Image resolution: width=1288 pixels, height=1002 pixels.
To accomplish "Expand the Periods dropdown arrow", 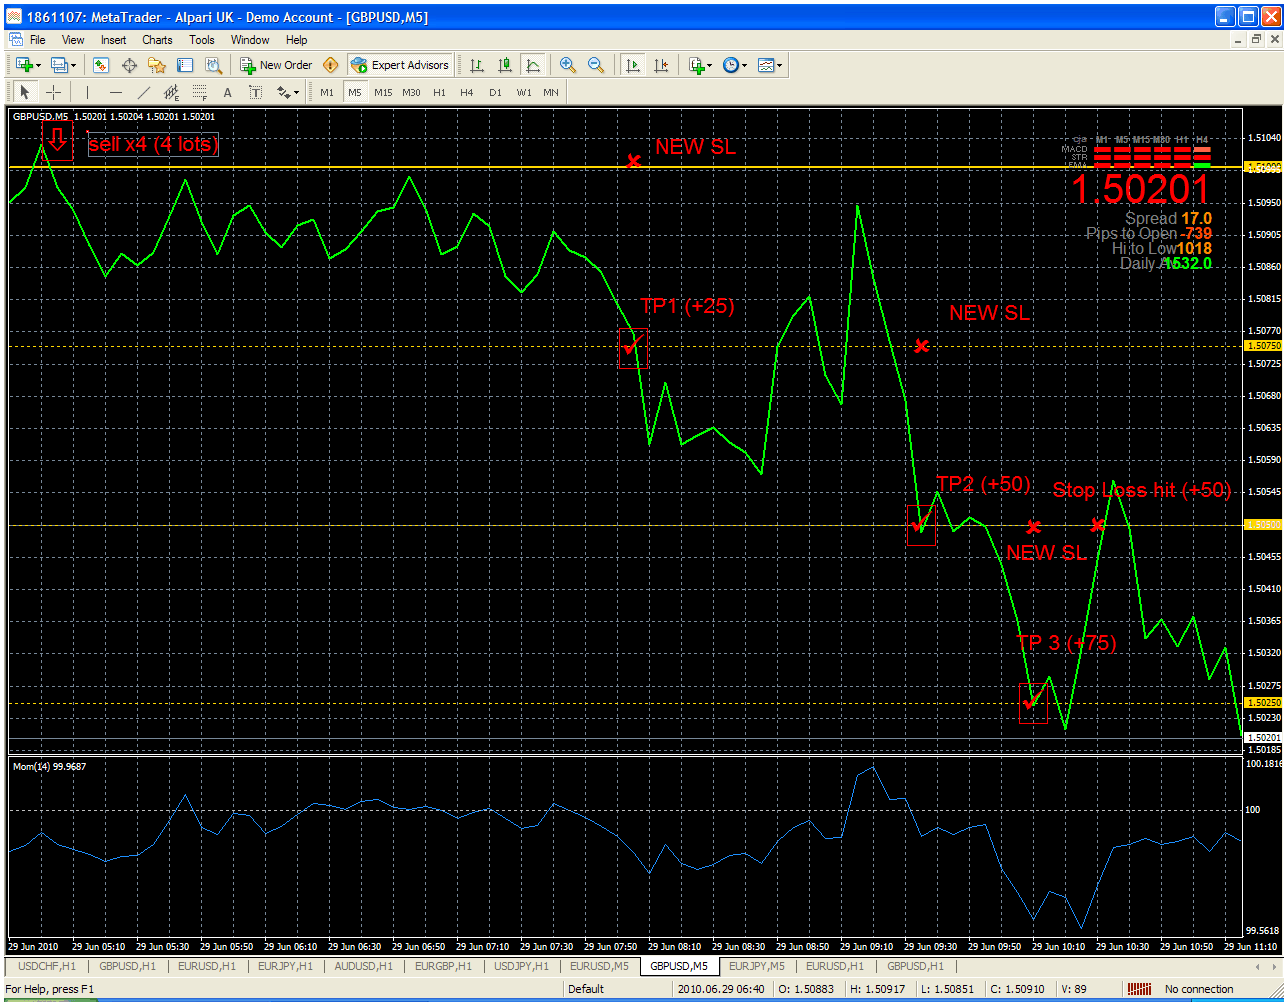I will click(745, 65).
